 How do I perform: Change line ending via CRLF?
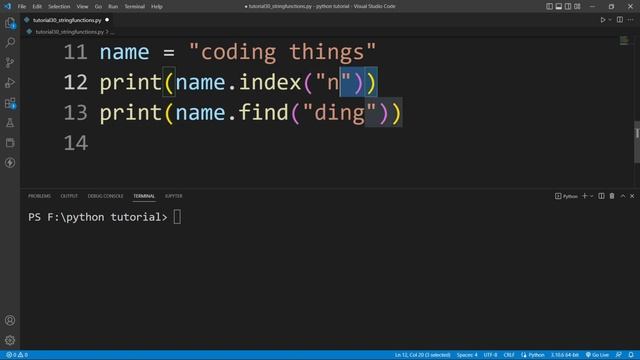coord(509,355)
